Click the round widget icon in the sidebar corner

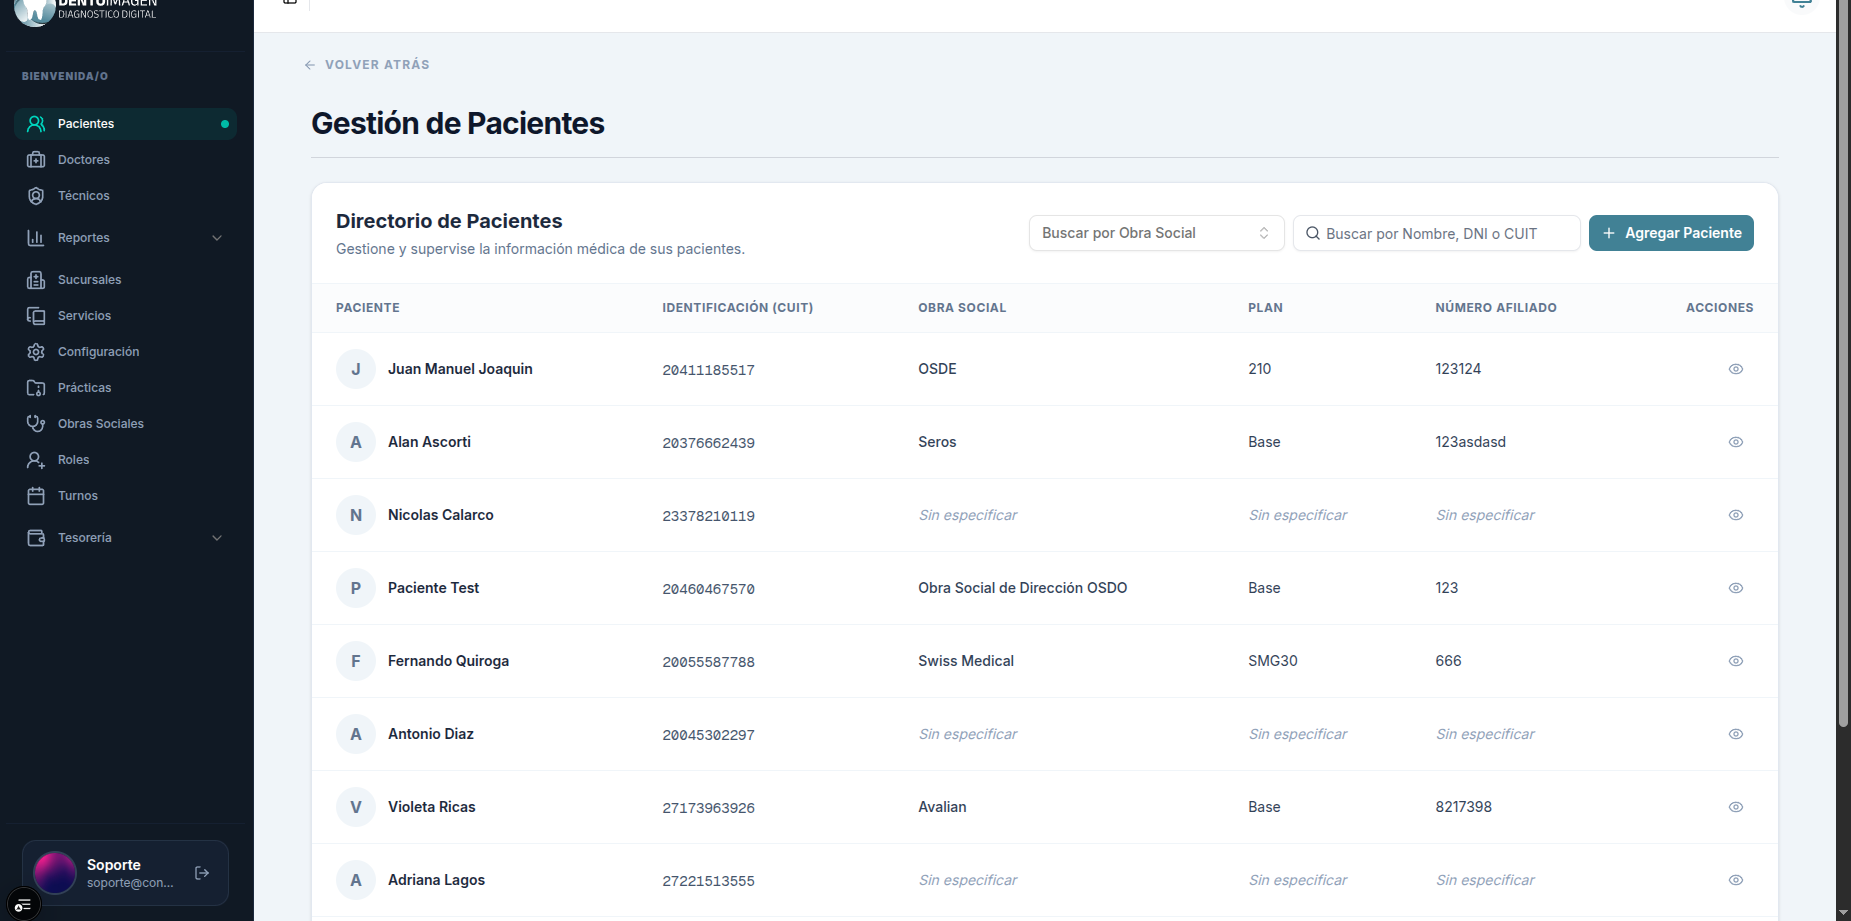tap(23, 904)
